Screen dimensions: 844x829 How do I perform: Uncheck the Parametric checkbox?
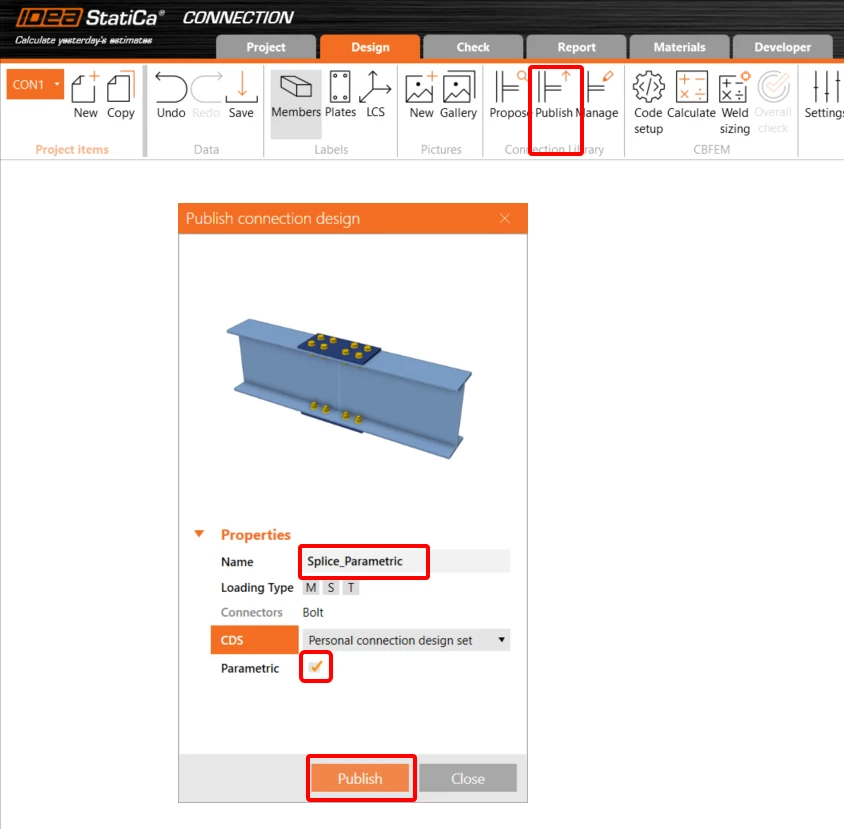click(316, 667)
